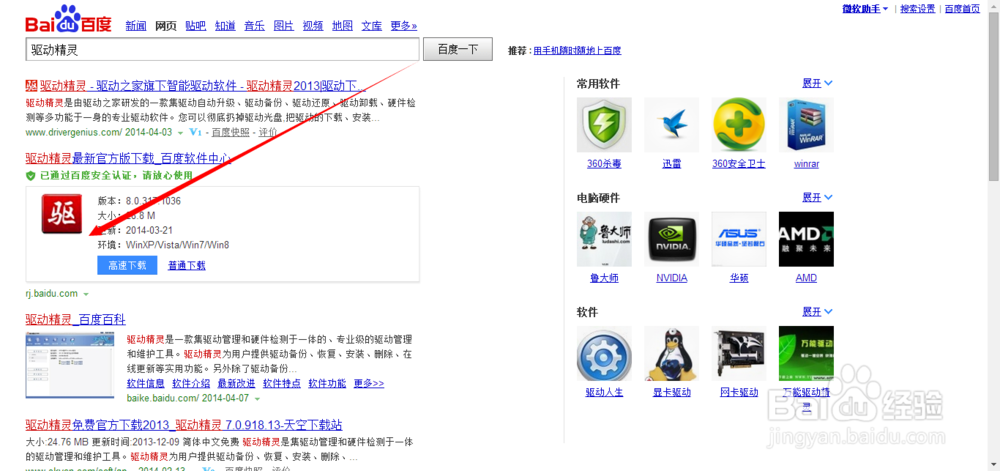Open the WinRAR icon
Viewport: 1000px width, 471px height.
[x=806, y=125]
